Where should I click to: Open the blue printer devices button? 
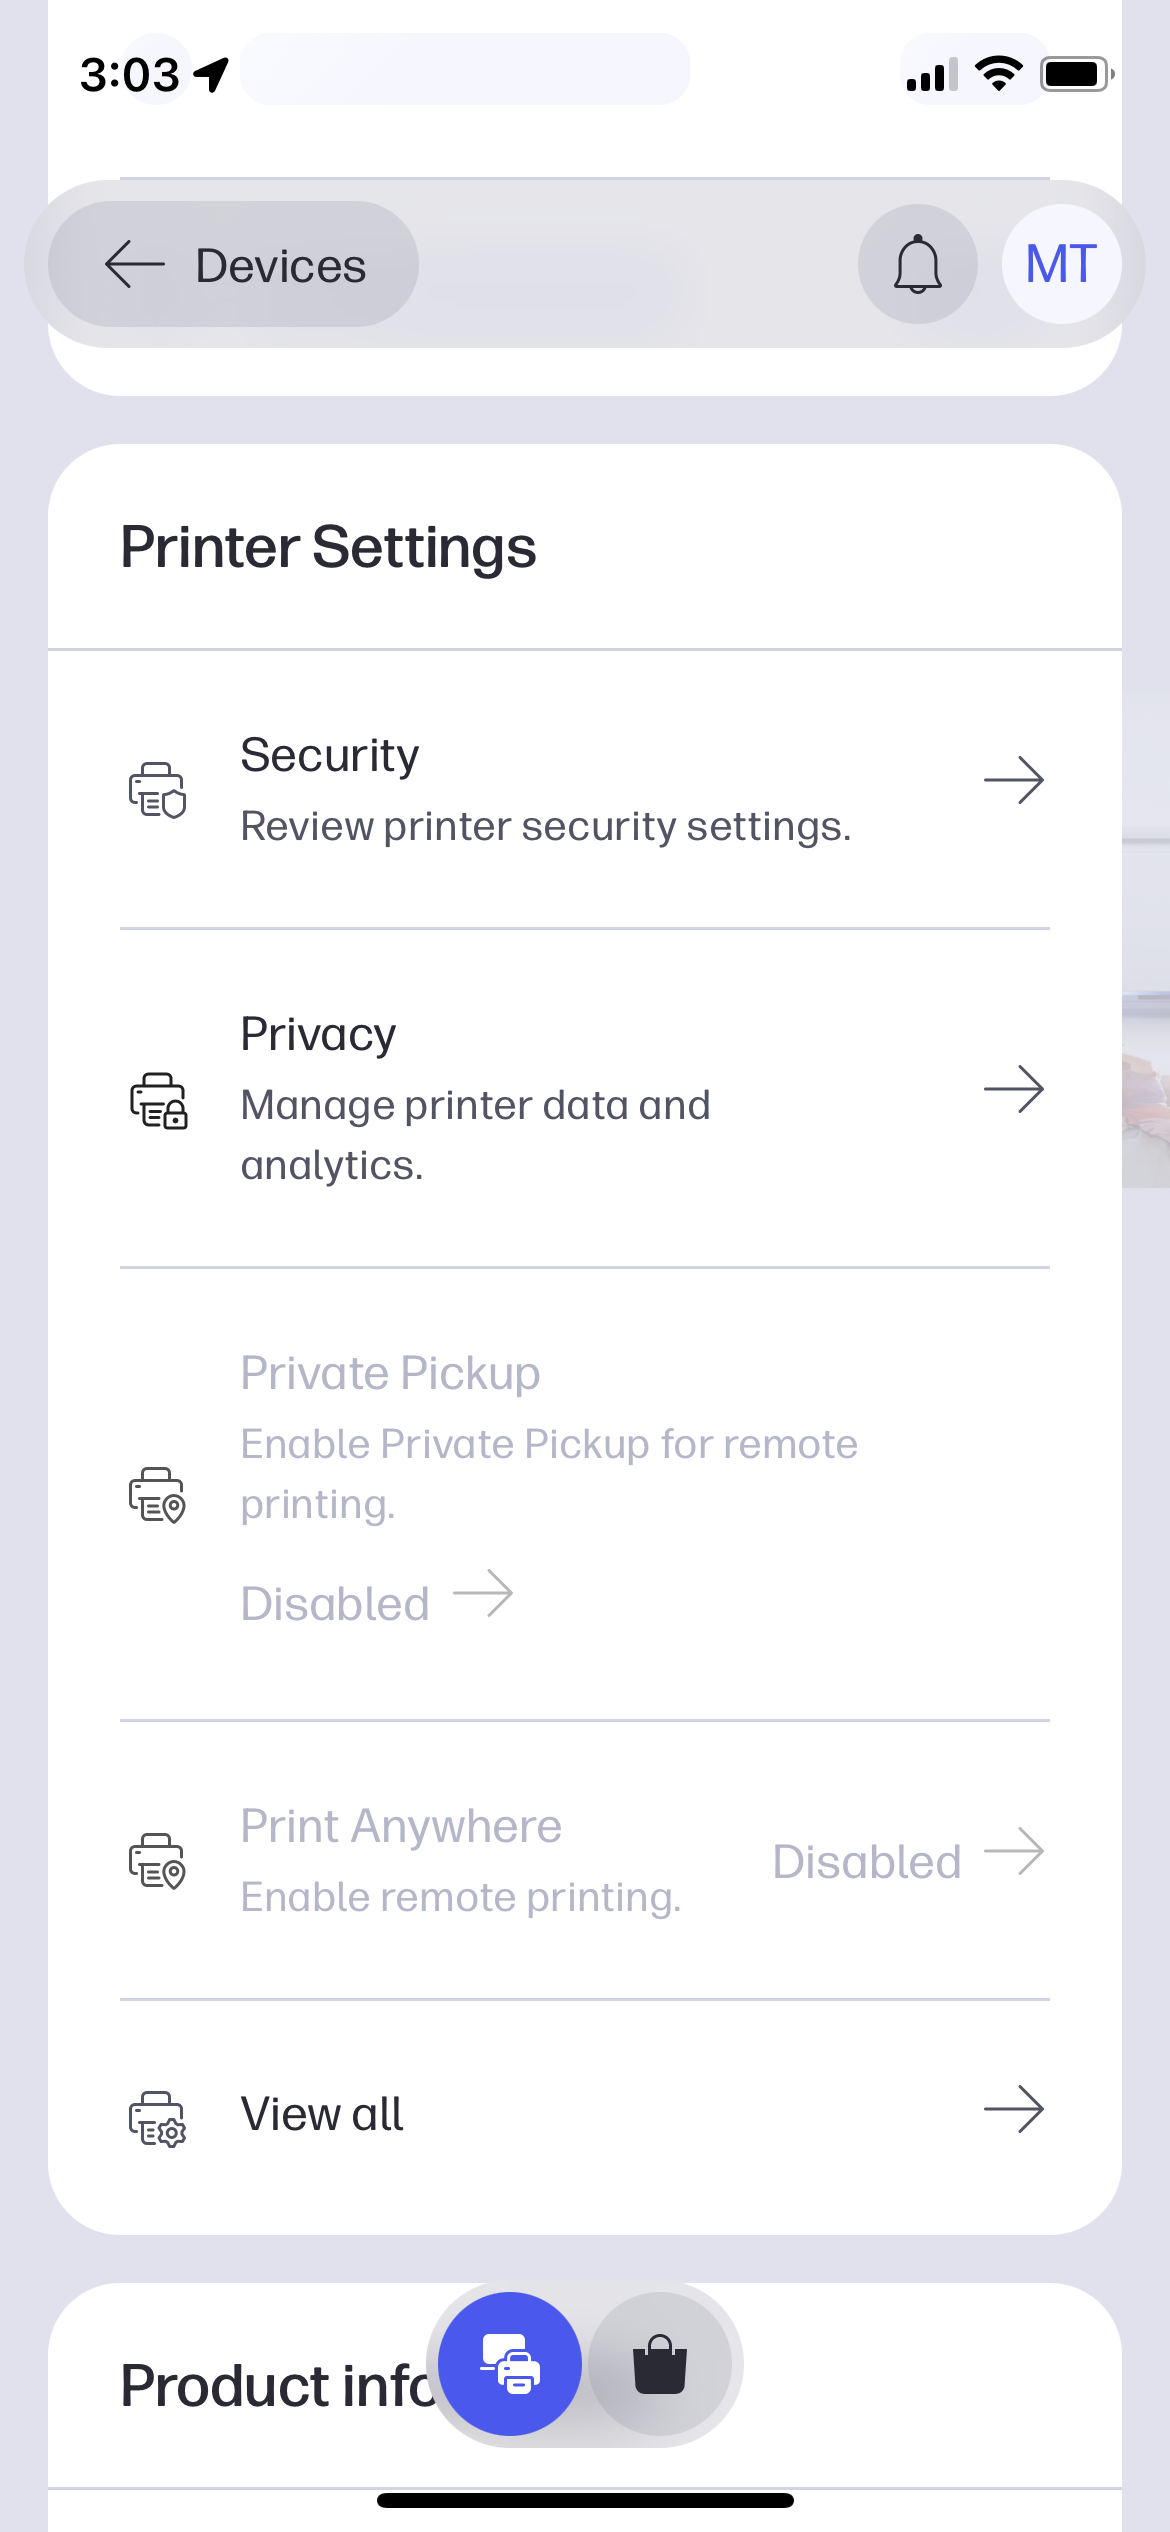[x=510, y=2363]
